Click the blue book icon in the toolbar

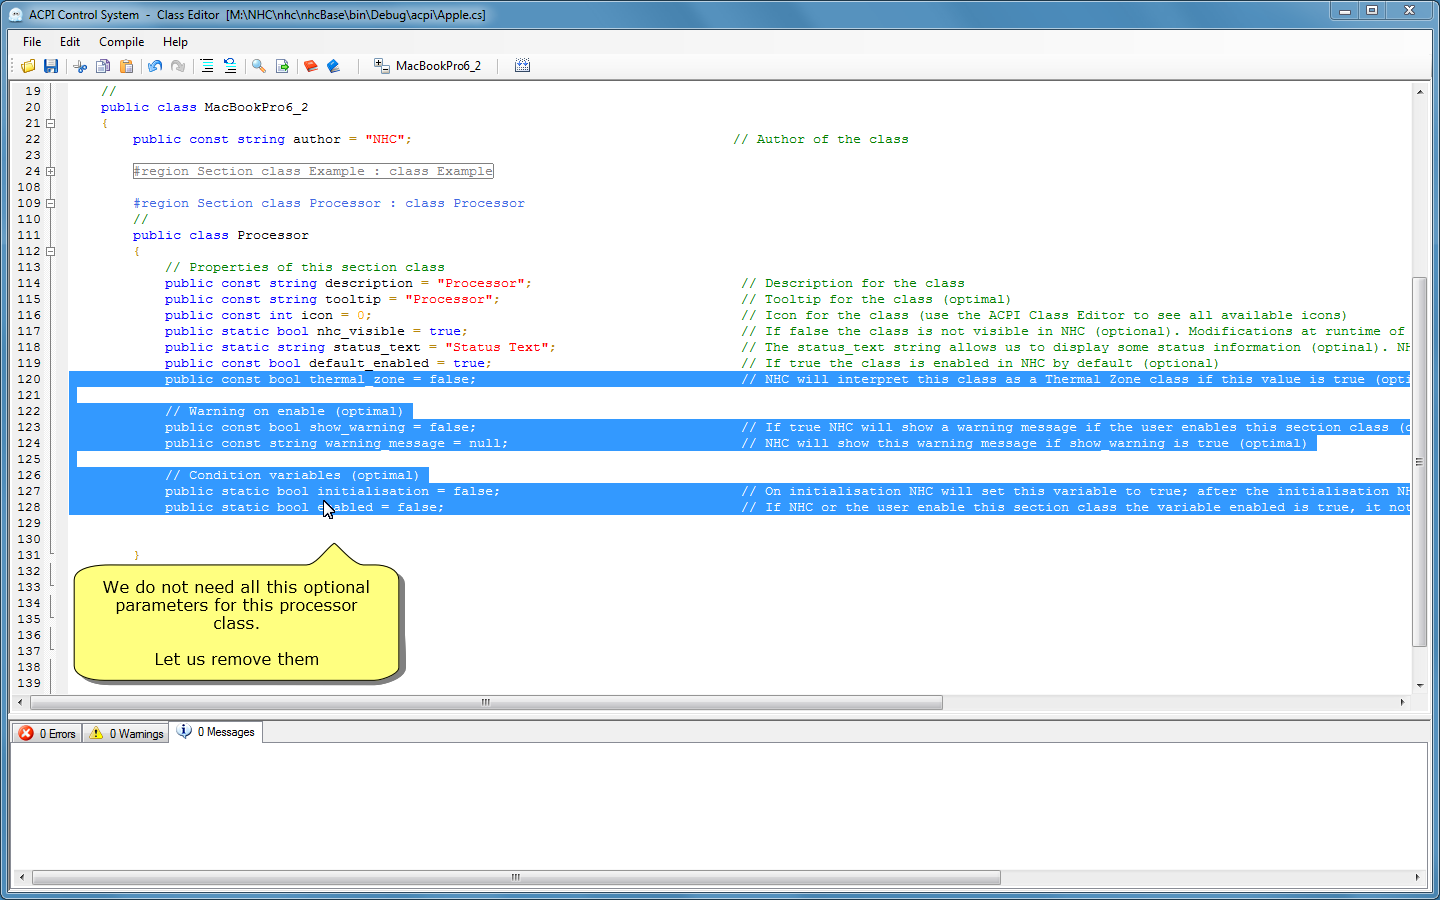tap(334, 66)
